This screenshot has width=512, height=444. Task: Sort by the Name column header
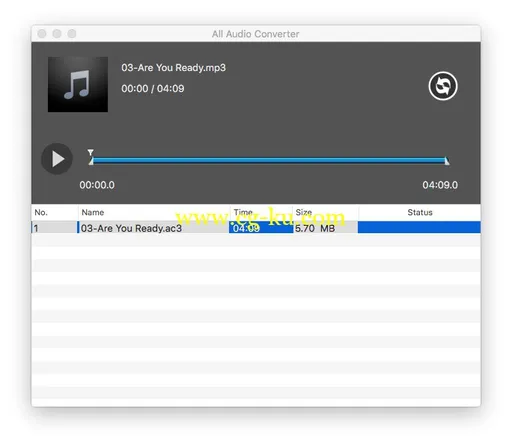(154, 212)
